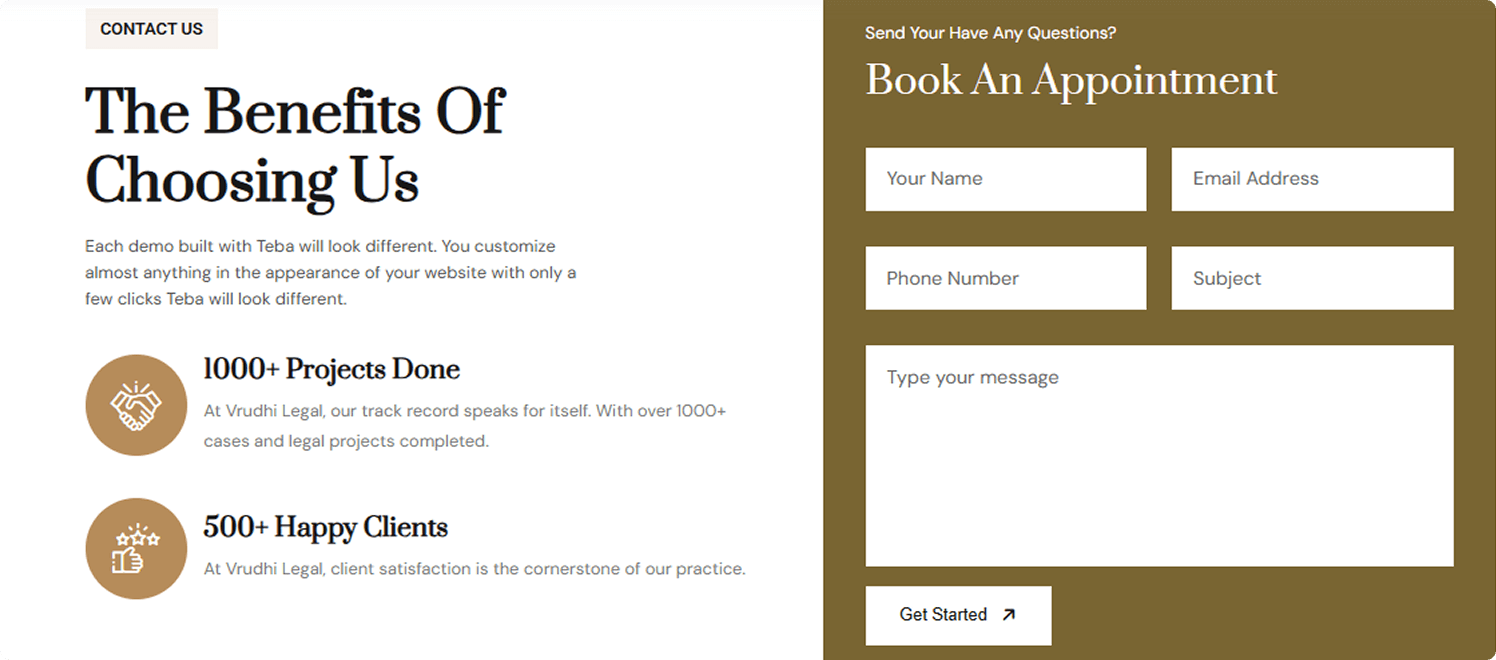Focus the Subject input field
1496x660 pixels.
point(1312,278)
